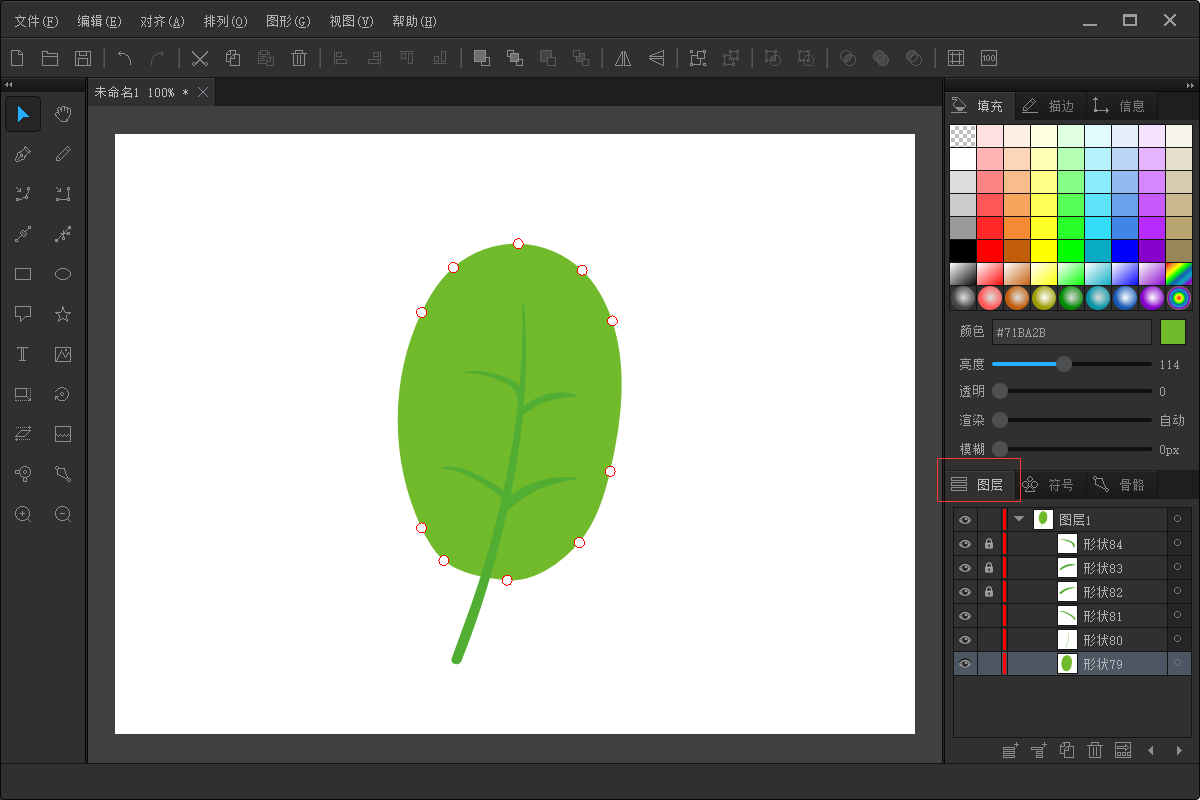Choose the Star shape tool
Screen dimensions: 1200x800
[63, 314]
